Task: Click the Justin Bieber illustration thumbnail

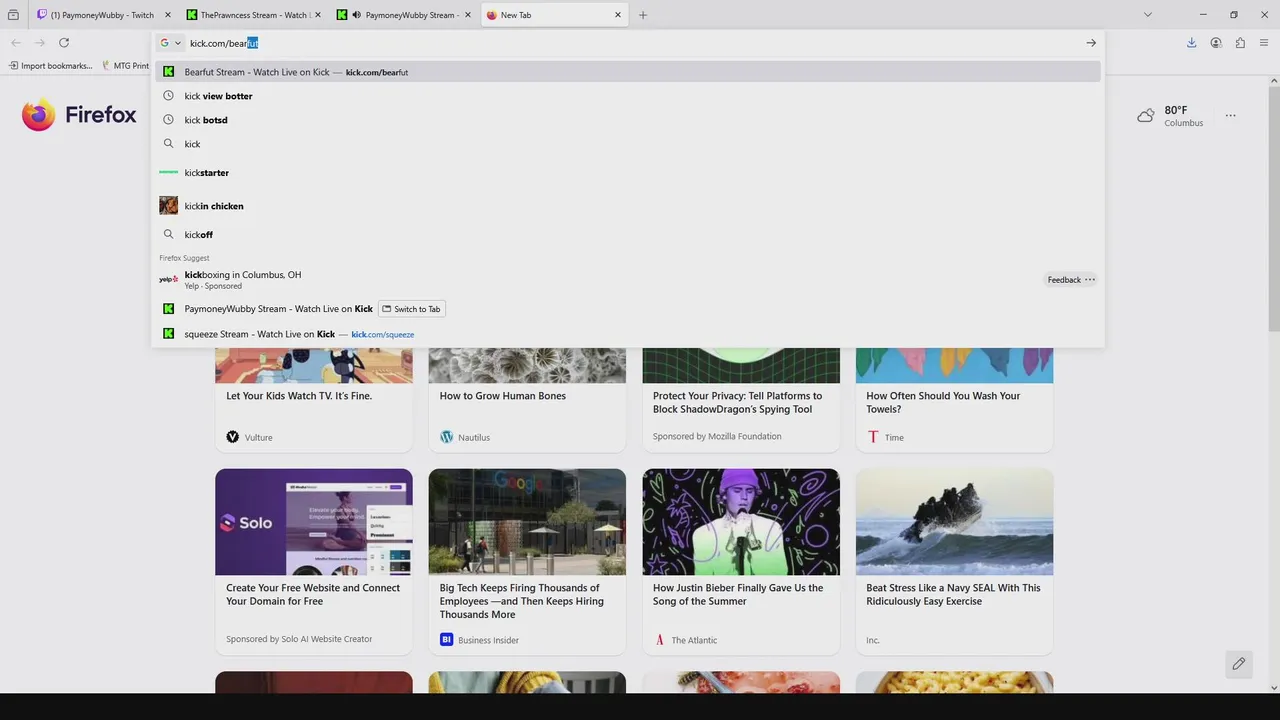Action: 741,522
